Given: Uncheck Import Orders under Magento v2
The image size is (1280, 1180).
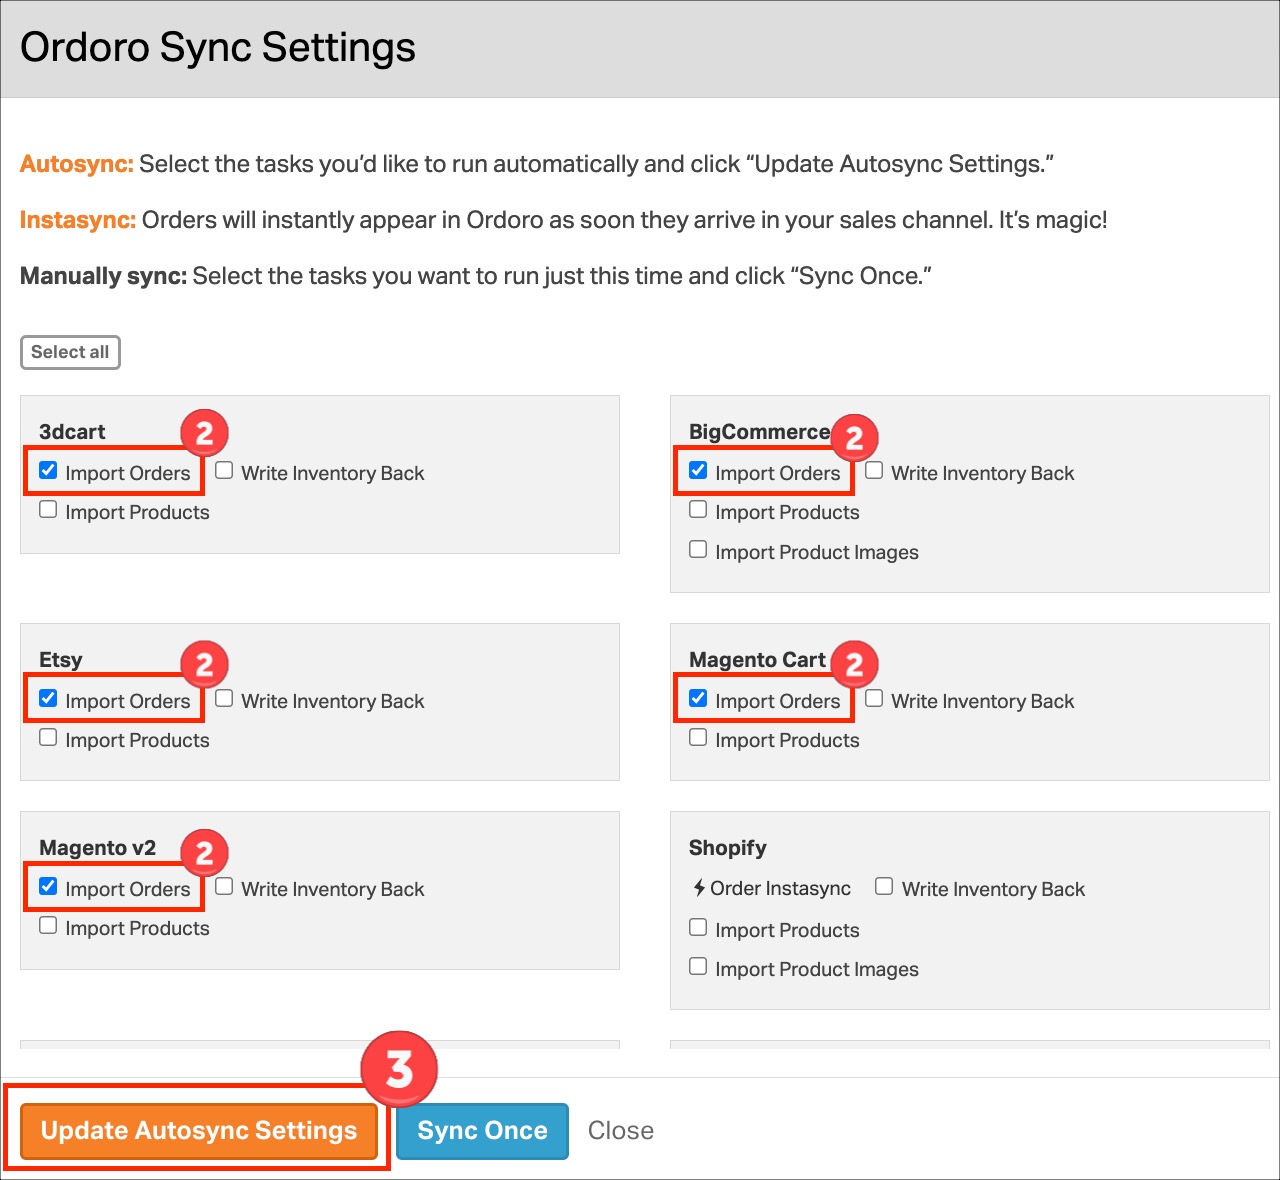Looking at the screenshot, I should pos(48,887).
